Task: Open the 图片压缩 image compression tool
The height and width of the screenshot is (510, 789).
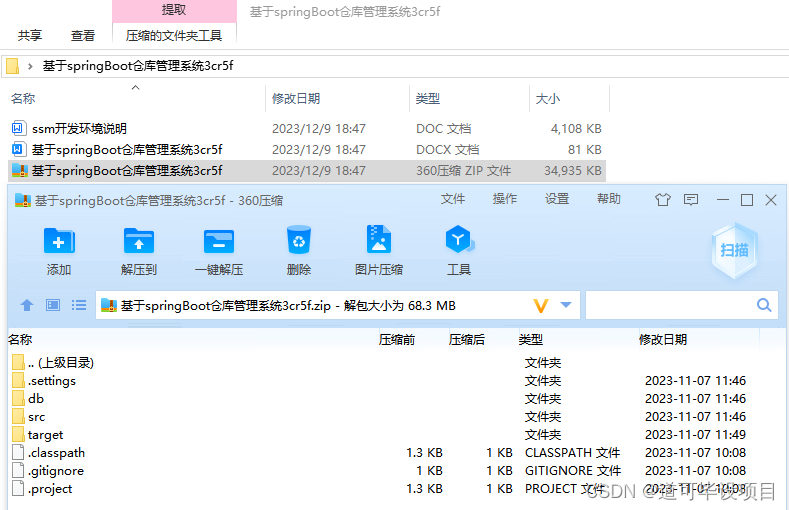Action: click(378, 239)
